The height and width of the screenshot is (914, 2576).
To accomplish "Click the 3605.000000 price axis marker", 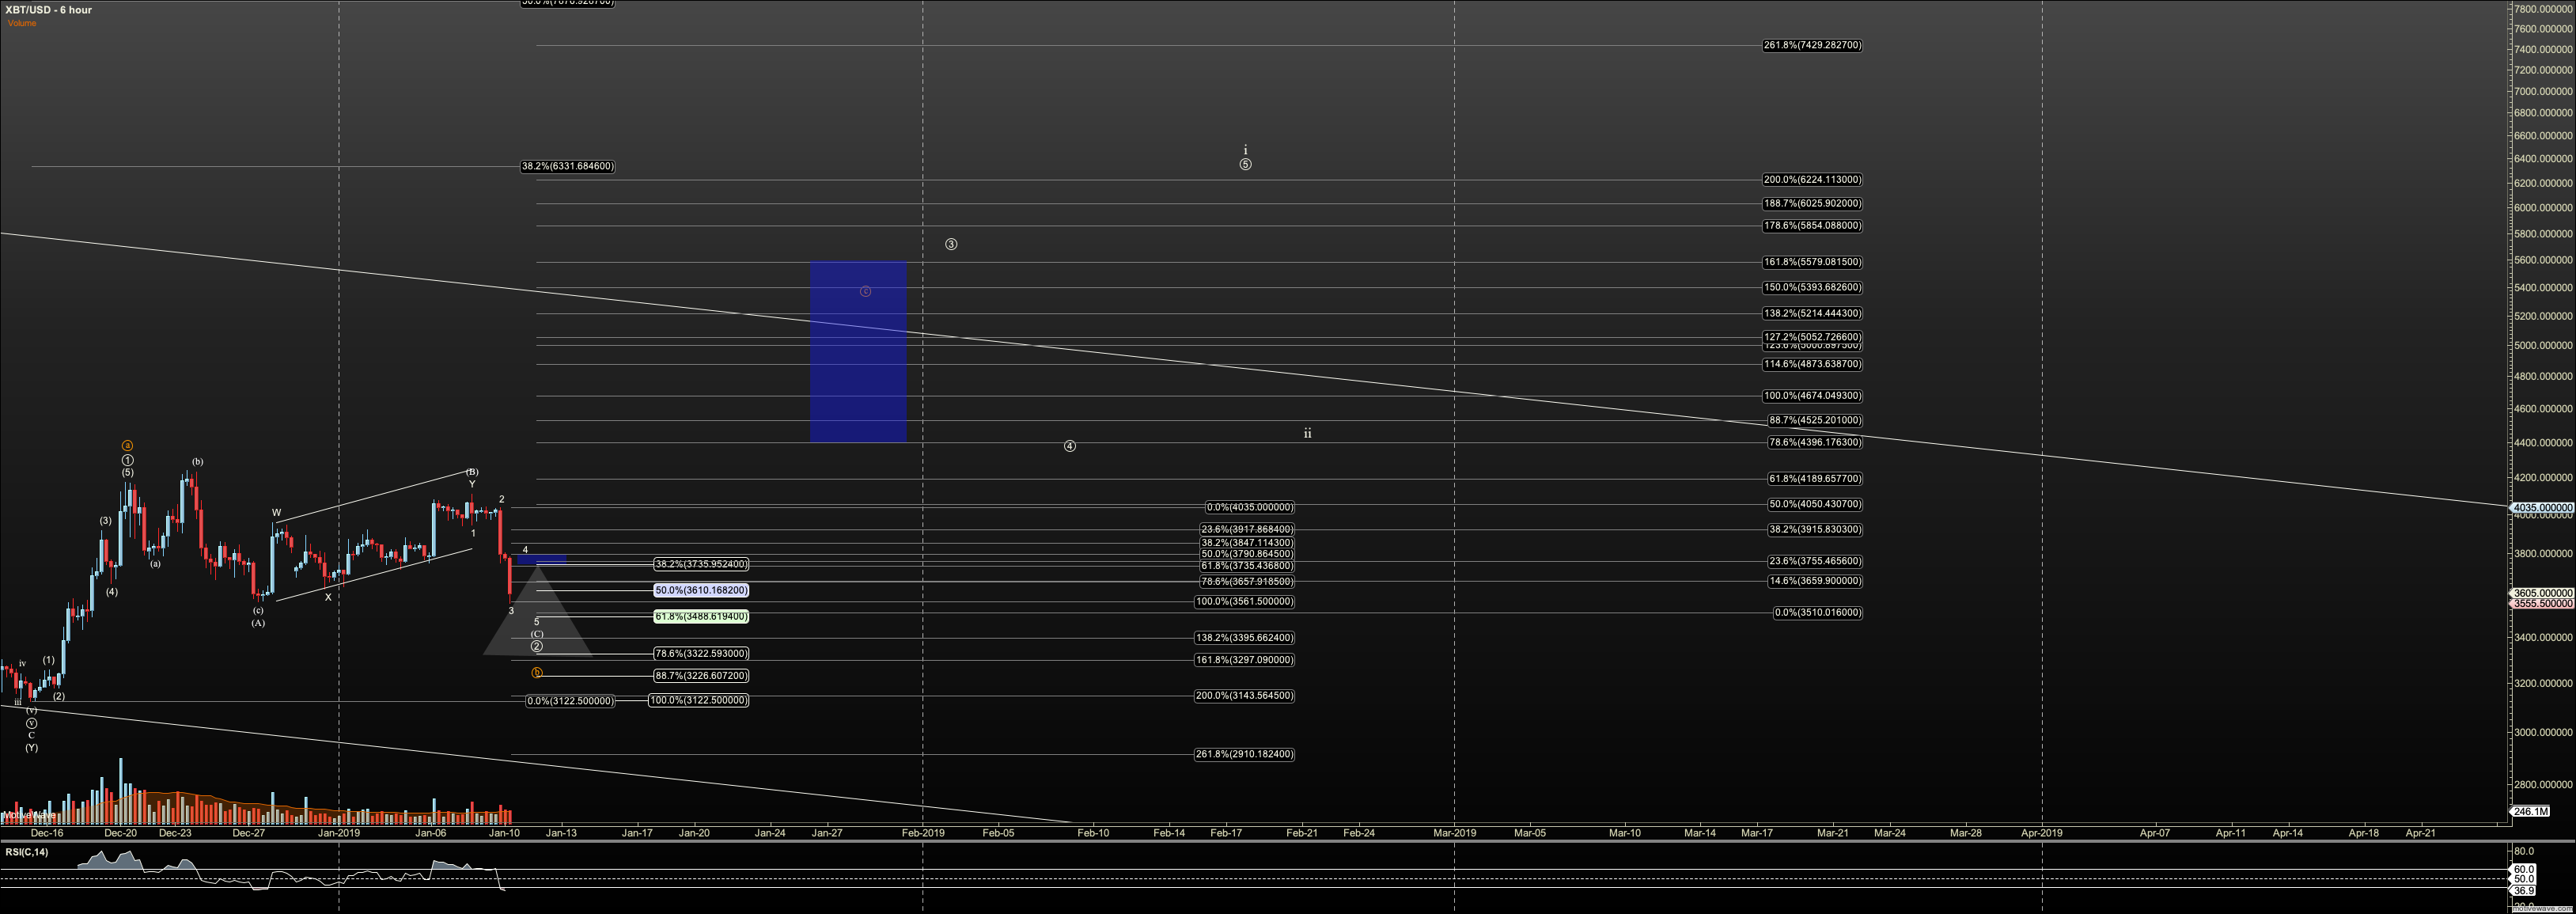I will [x=2541, y=593].
